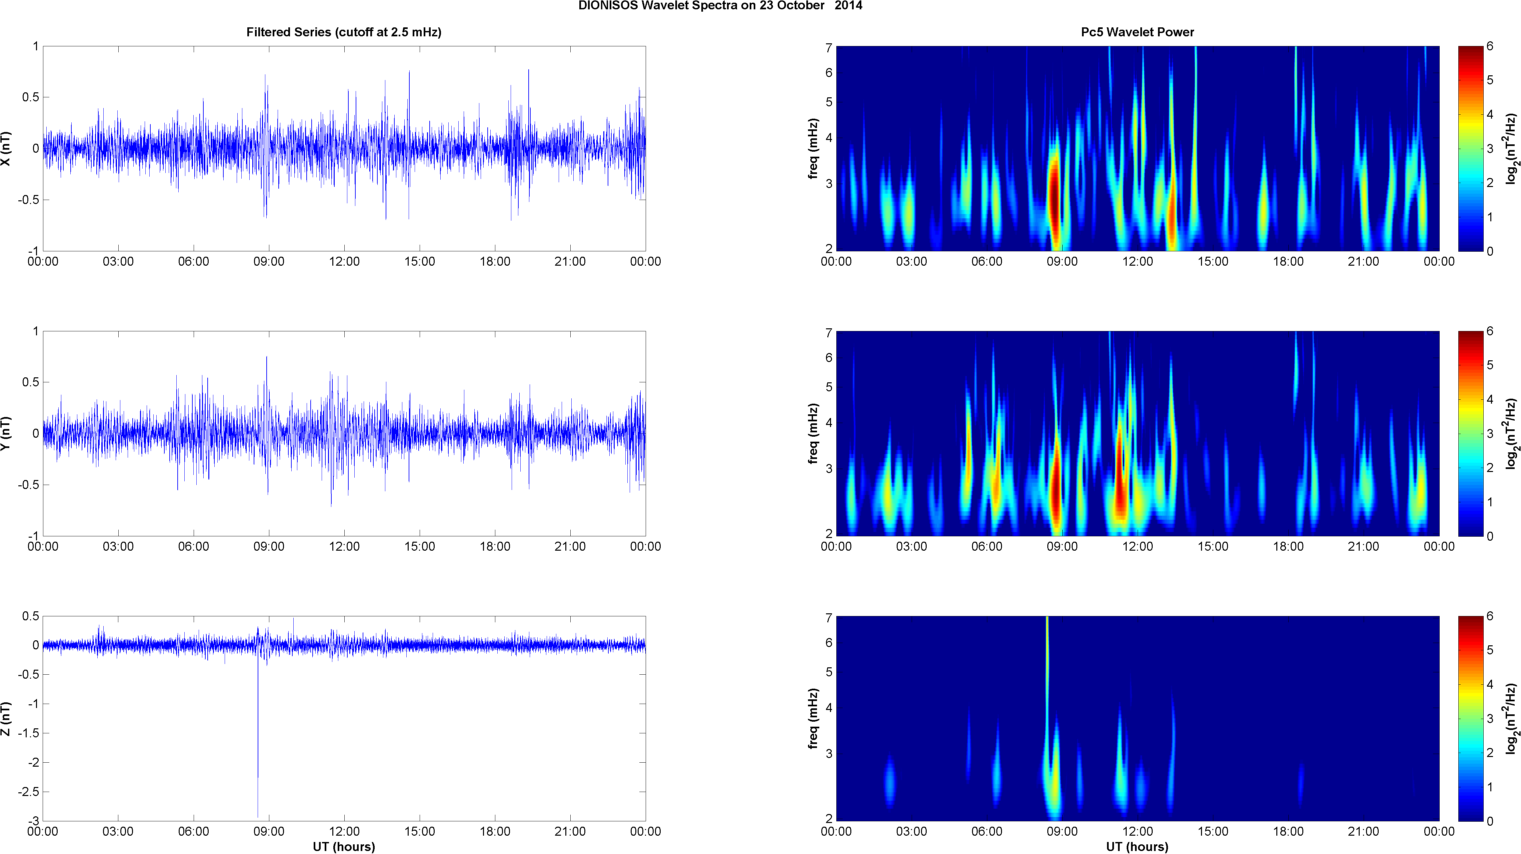Click top colorbar's log2(nT²/Hz) label

(1514, 148)
